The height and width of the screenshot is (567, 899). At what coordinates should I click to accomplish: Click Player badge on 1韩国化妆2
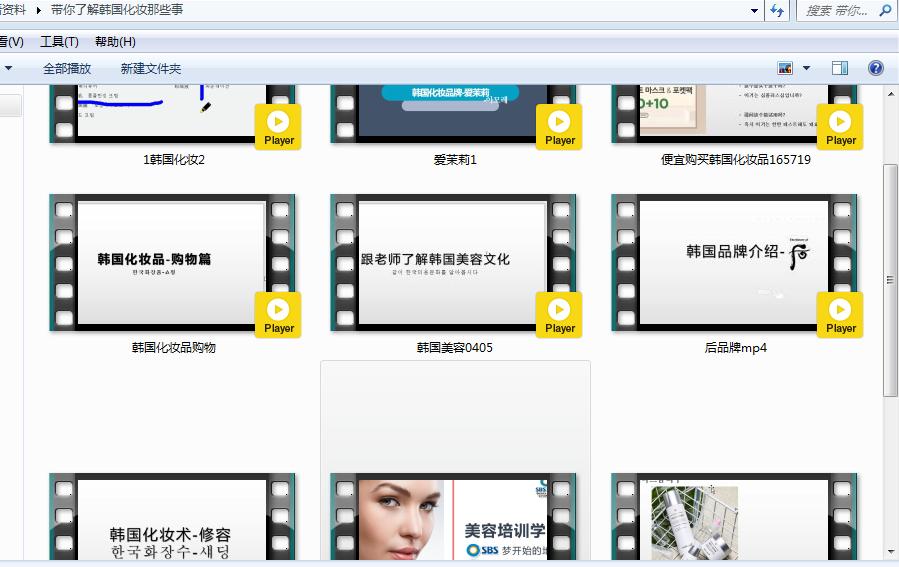point(278,127)
